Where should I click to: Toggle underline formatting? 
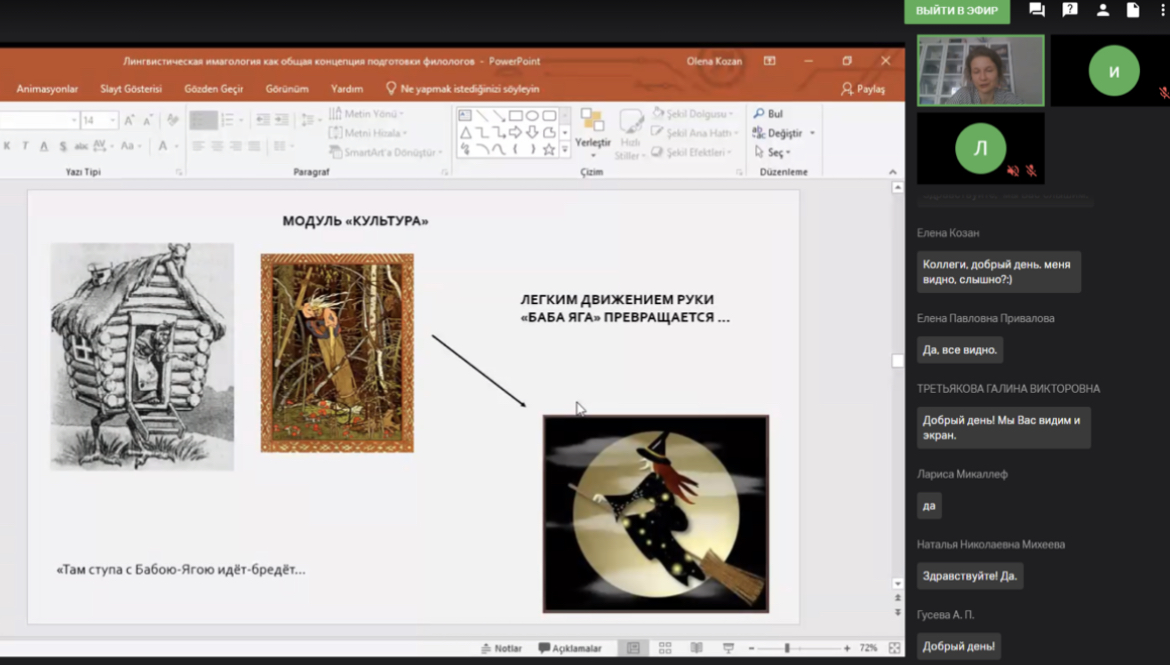pos(44,146)
